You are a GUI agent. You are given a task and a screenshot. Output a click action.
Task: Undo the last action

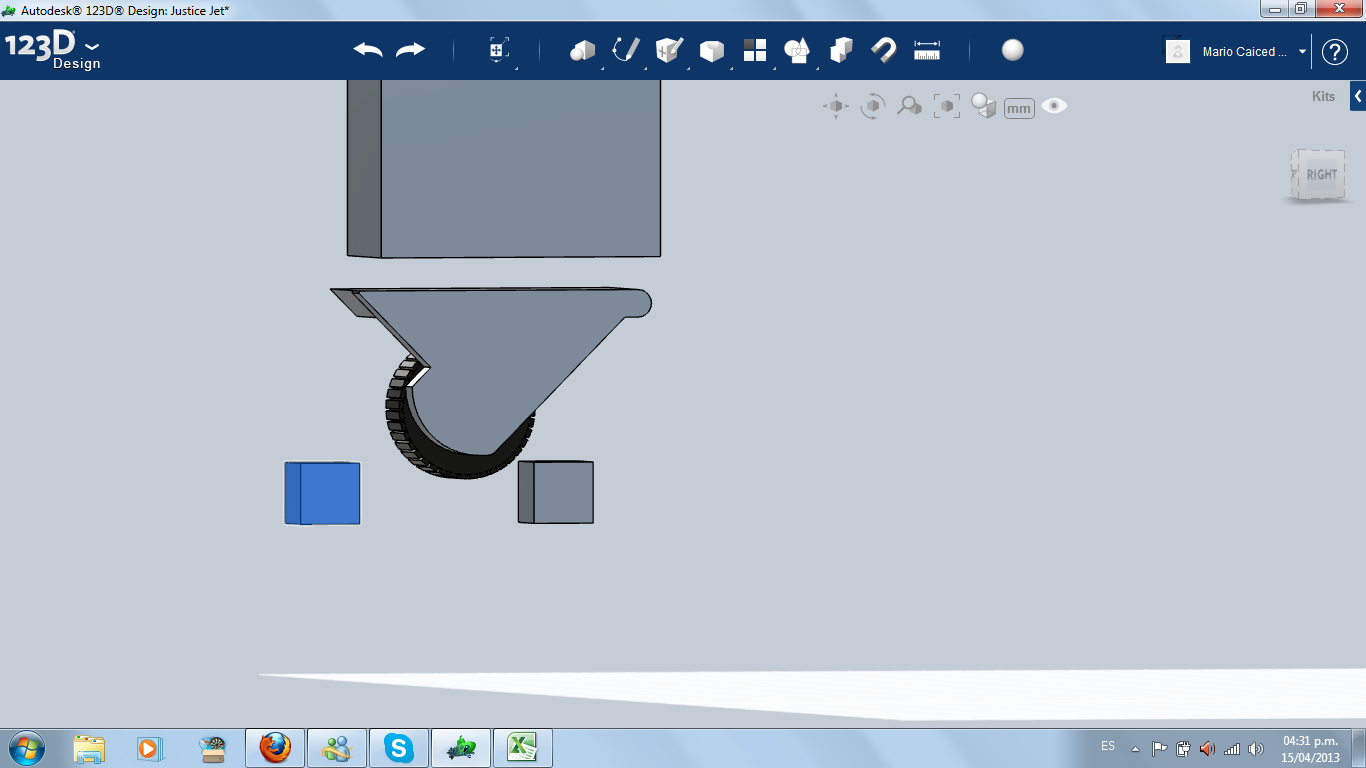pyautogui.click(x=368, y=50)
